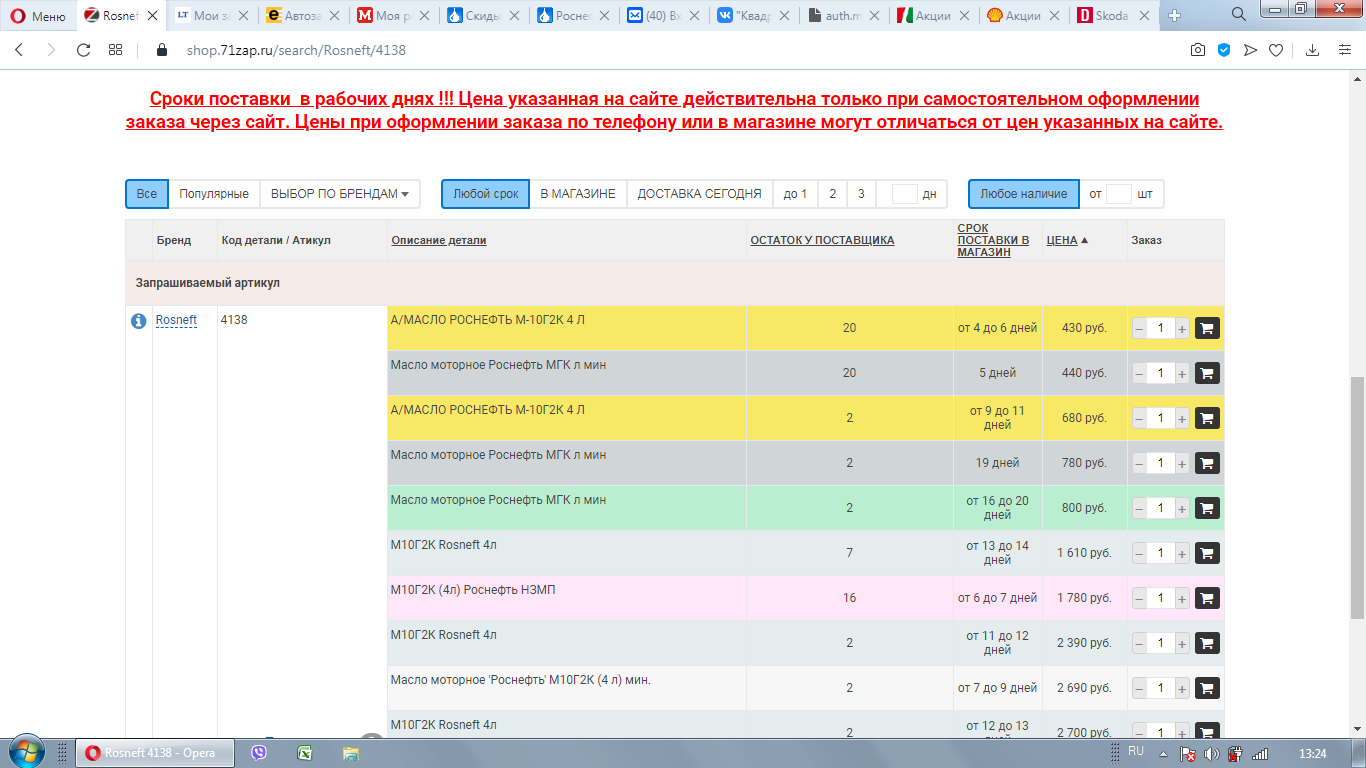Go back to previous page
Screen dimensions: 1366x768
point(19,50)
